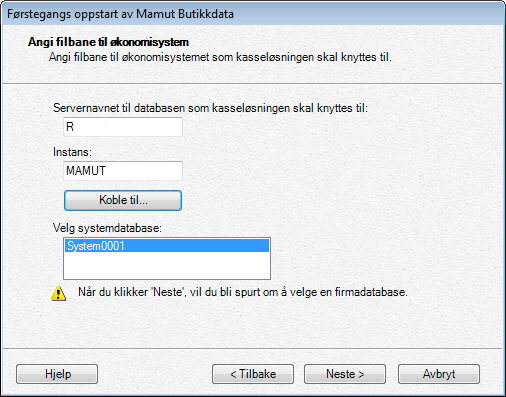The width and height of the screenshot is (506, 397).
Task: Click the firmadatabase warning message text
Action: click(243, 292)
